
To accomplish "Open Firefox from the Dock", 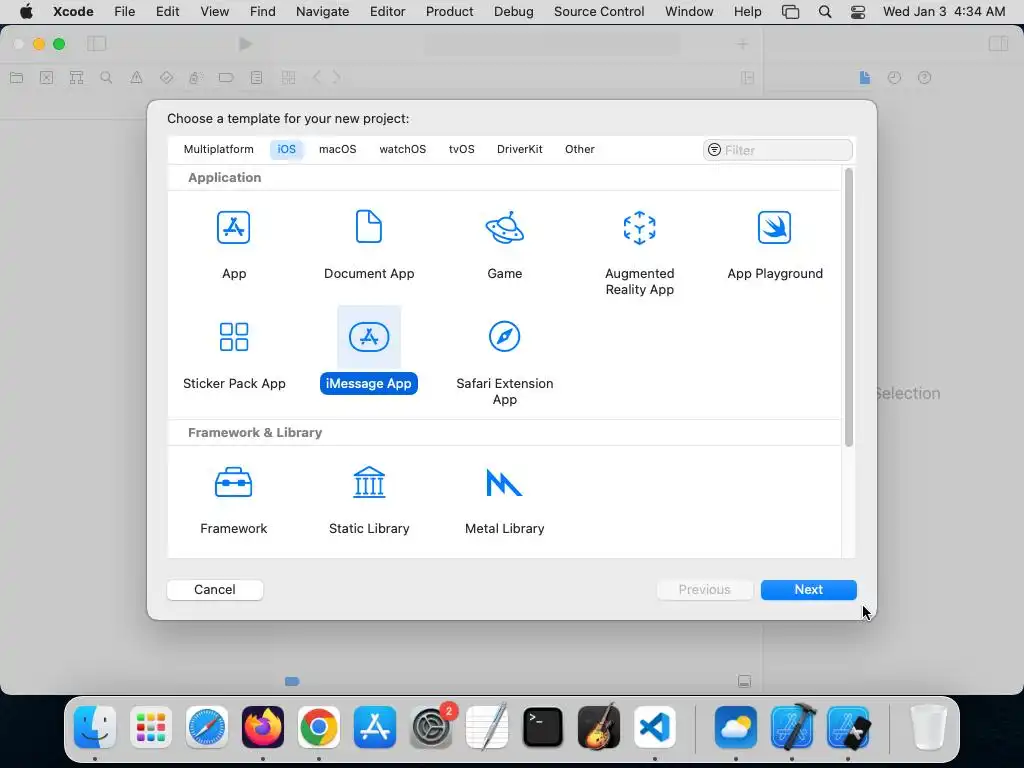I will point(263,727).
